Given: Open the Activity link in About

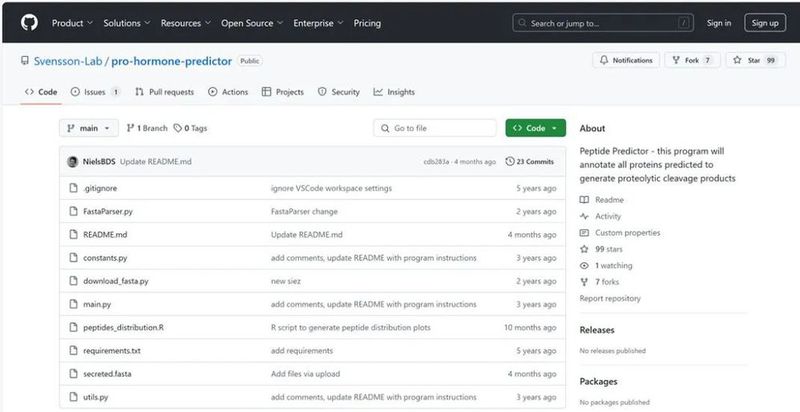Looking at the screenshot, I should 607,216.
